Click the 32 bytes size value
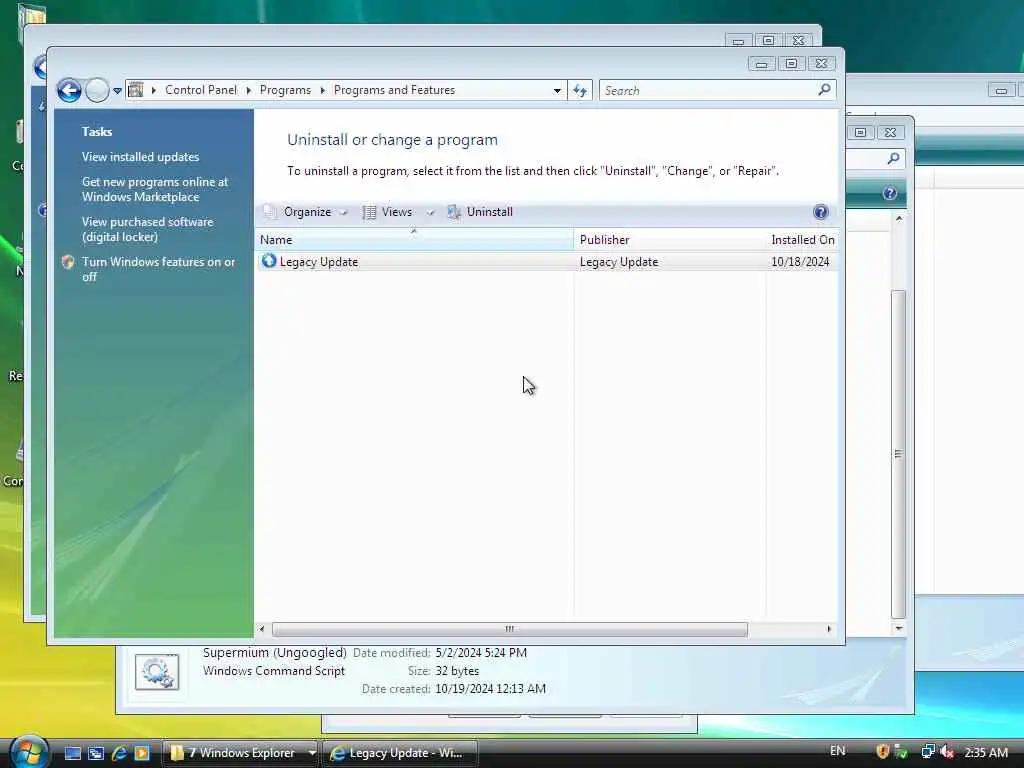 coord(457,671)
